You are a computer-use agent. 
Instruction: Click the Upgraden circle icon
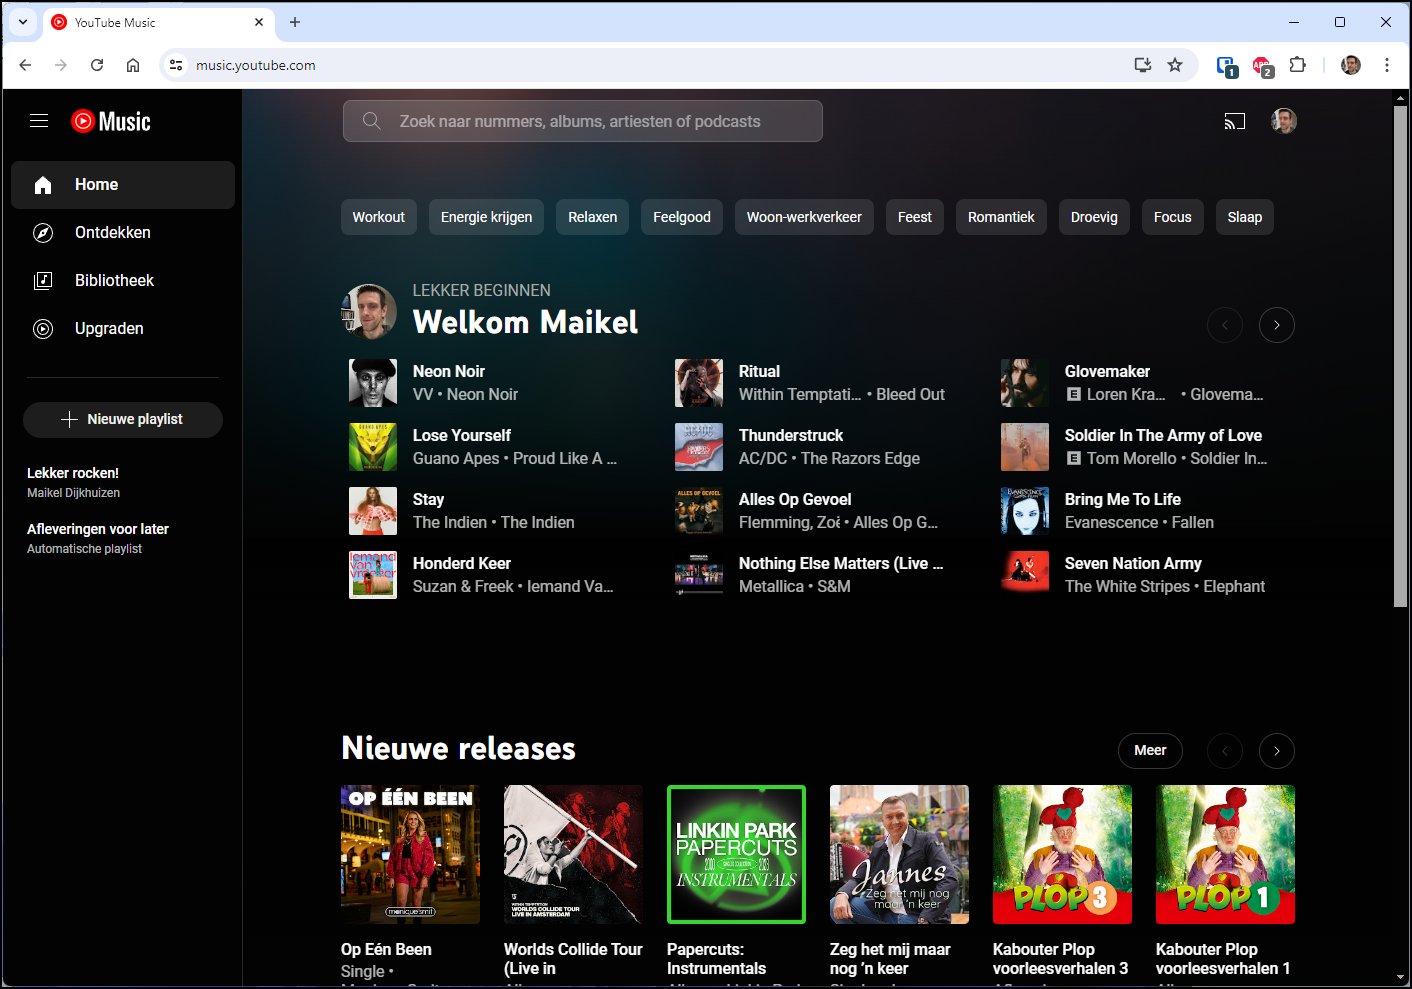43,329
